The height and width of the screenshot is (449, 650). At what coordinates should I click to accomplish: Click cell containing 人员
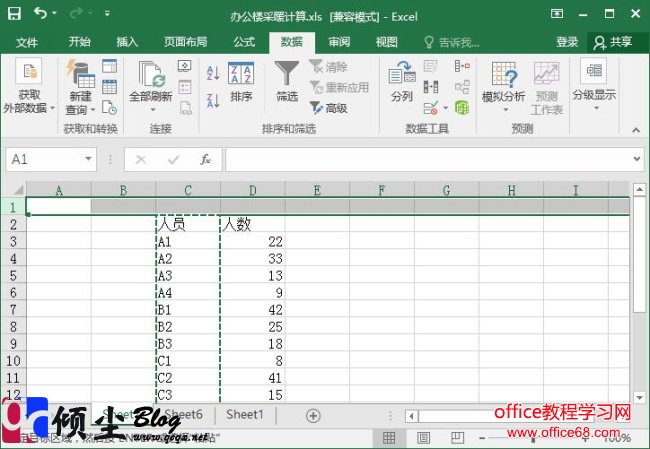point(188,224)
